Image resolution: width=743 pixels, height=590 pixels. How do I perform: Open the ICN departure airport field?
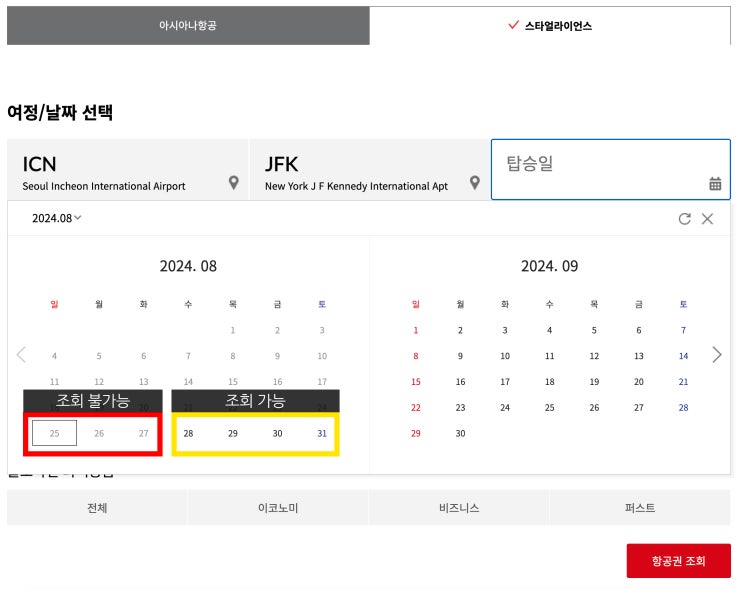point(127,170)
